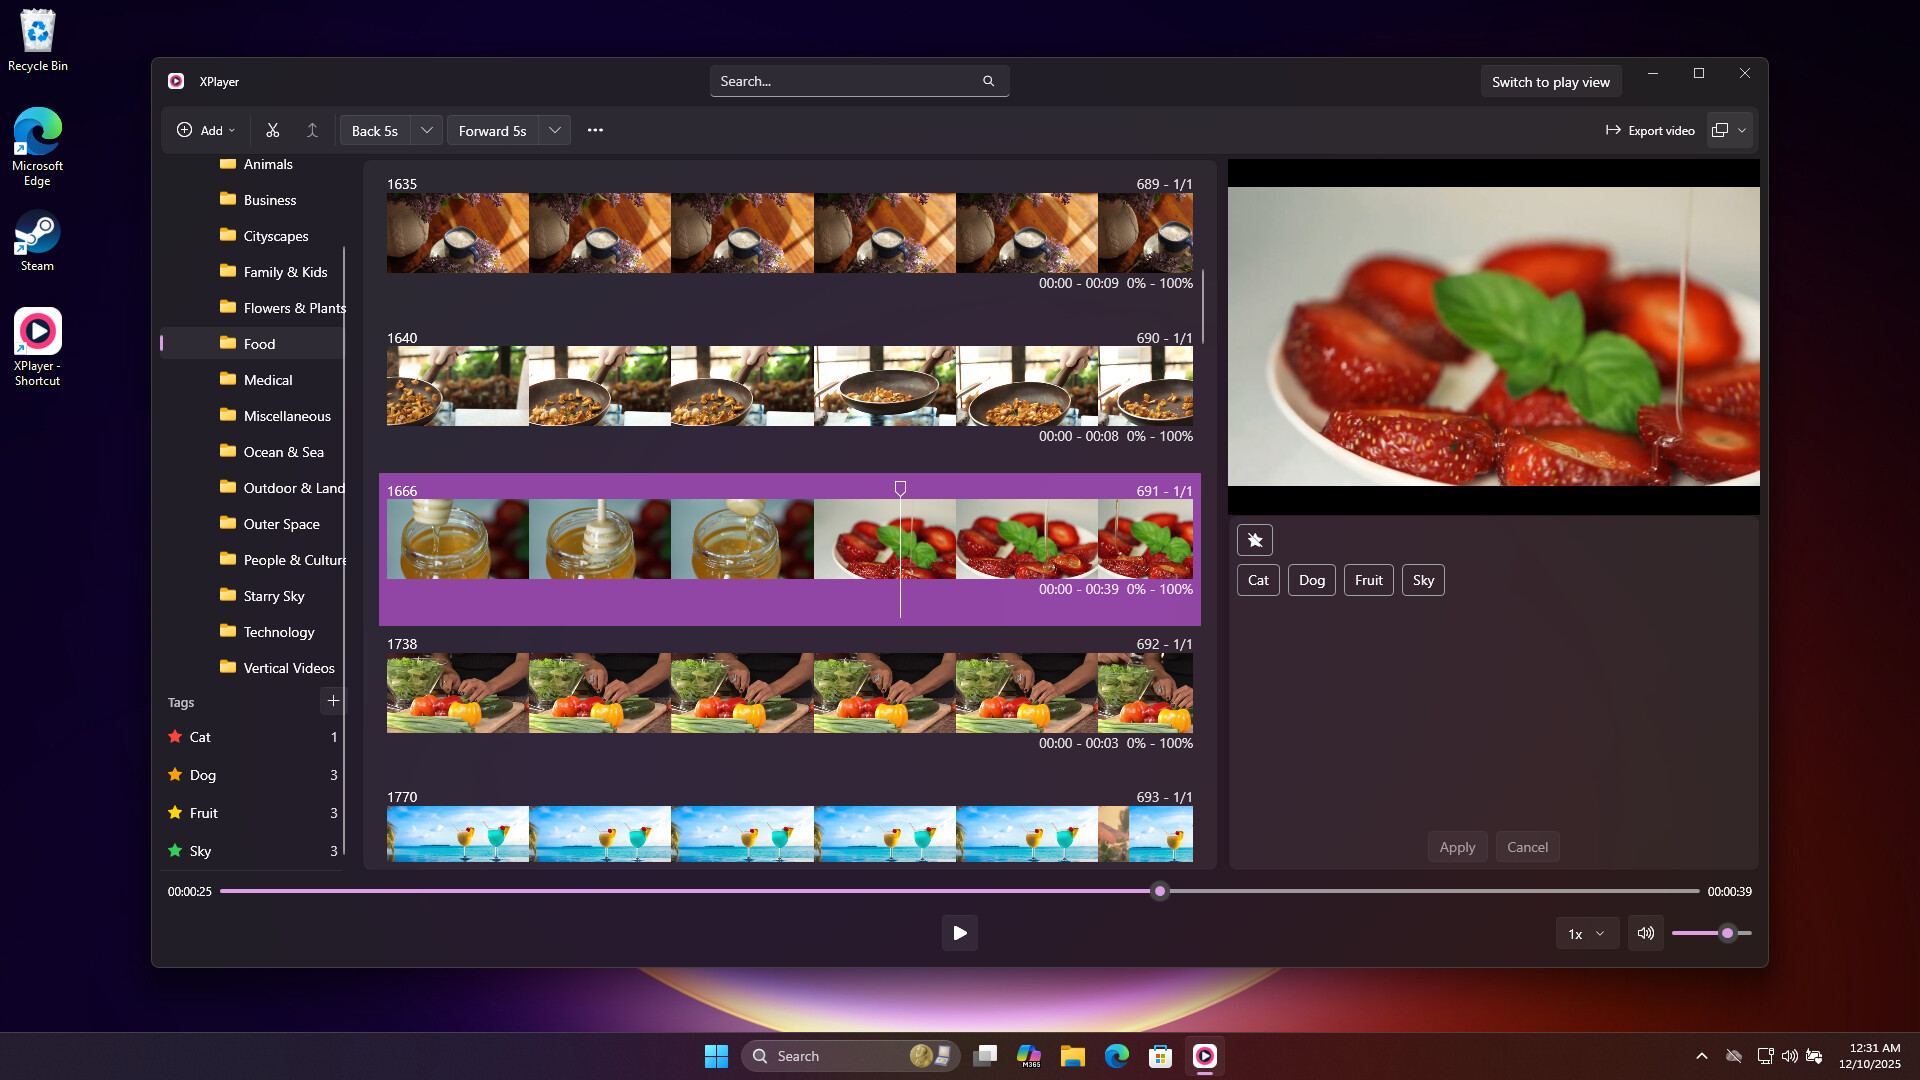Add a new tag with plus icon

(x=333, y=701)
